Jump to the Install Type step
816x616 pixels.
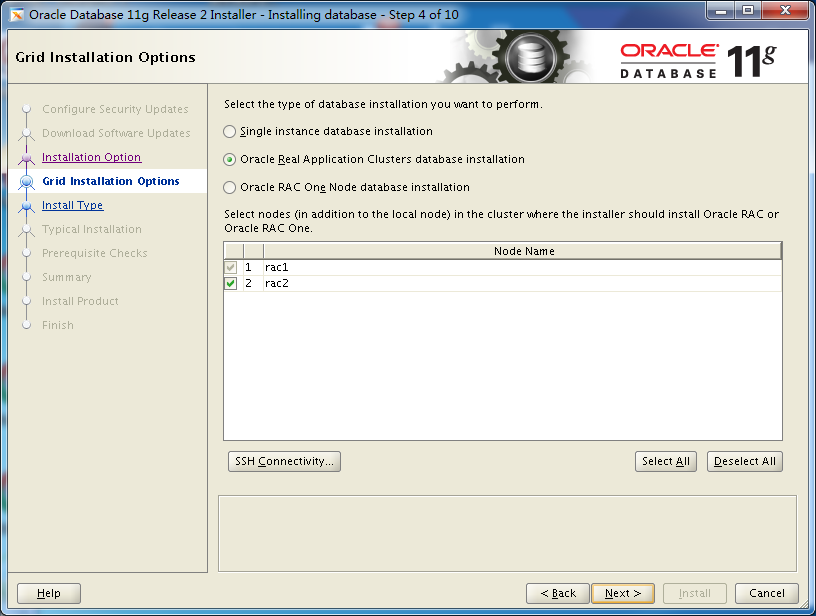[x=72, y=205]
